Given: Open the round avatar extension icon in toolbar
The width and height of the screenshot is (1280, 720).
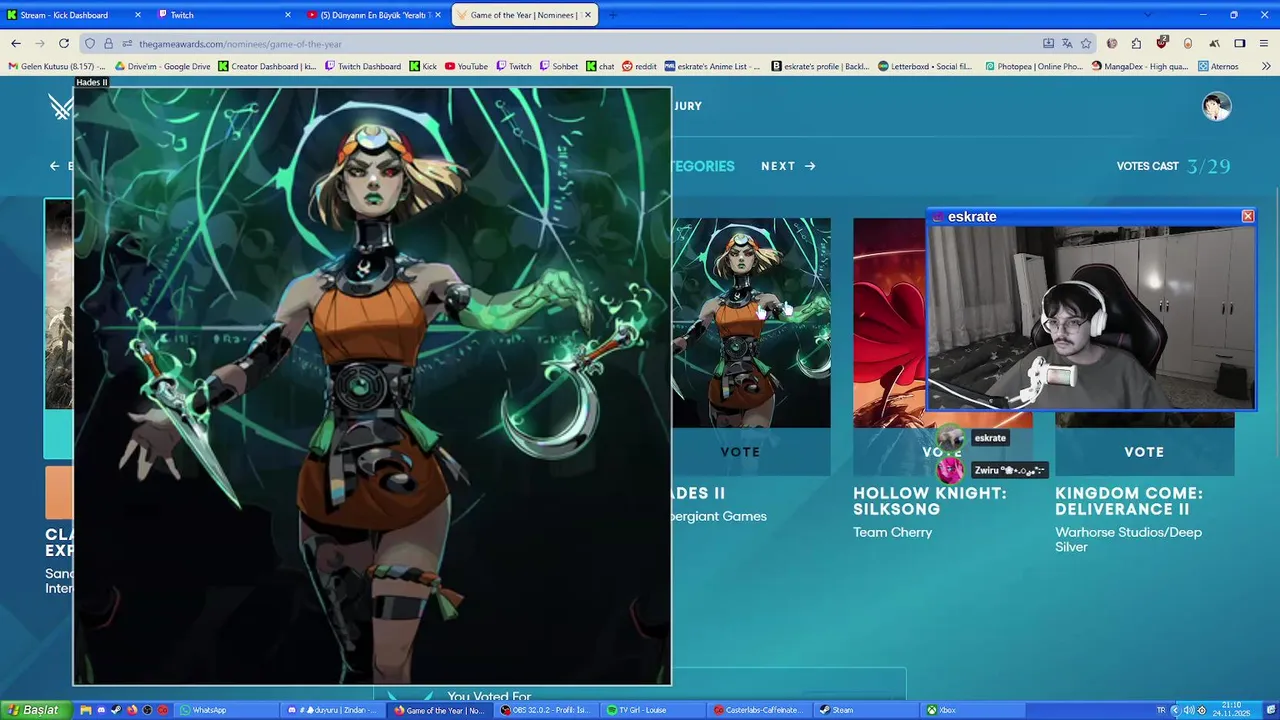Looking at the screenshot, I should click(x=1112, y=44).
